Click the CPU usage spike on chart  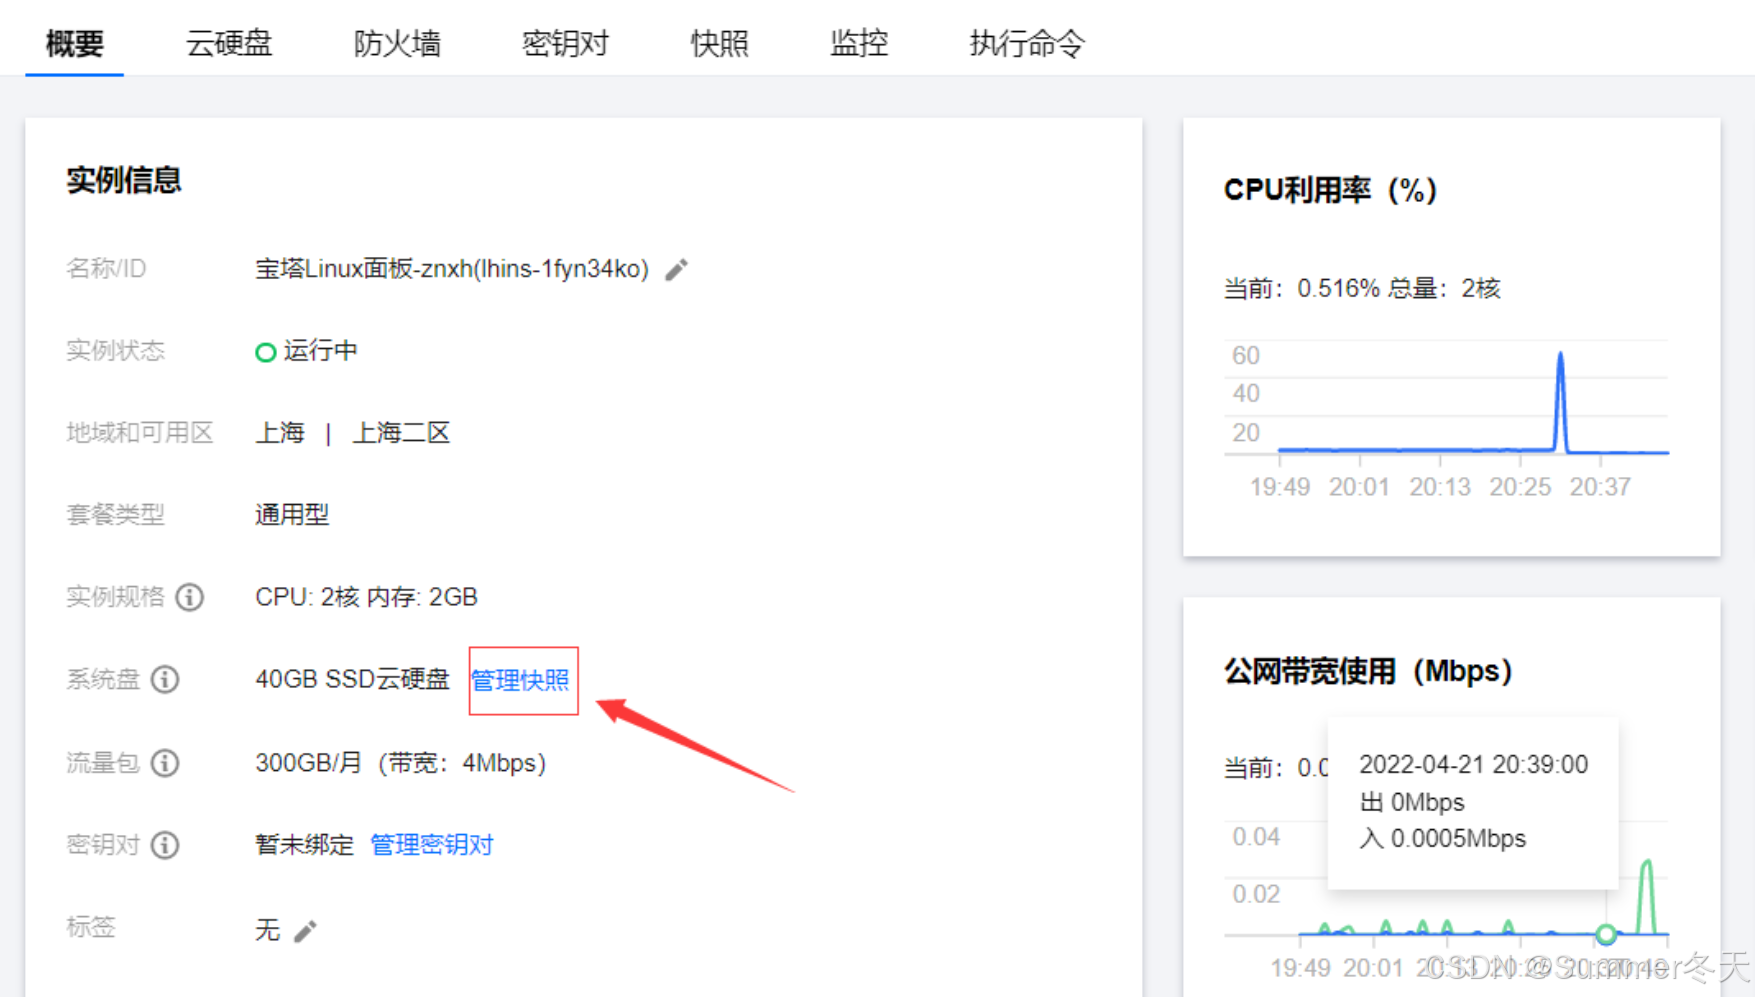[1560, 400]
